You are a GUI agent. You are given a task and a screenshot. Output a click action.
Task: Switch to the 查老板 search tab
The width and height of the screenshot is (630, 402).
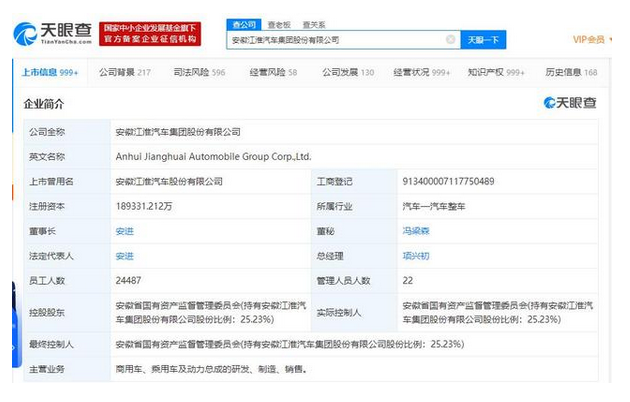[279, 25]
